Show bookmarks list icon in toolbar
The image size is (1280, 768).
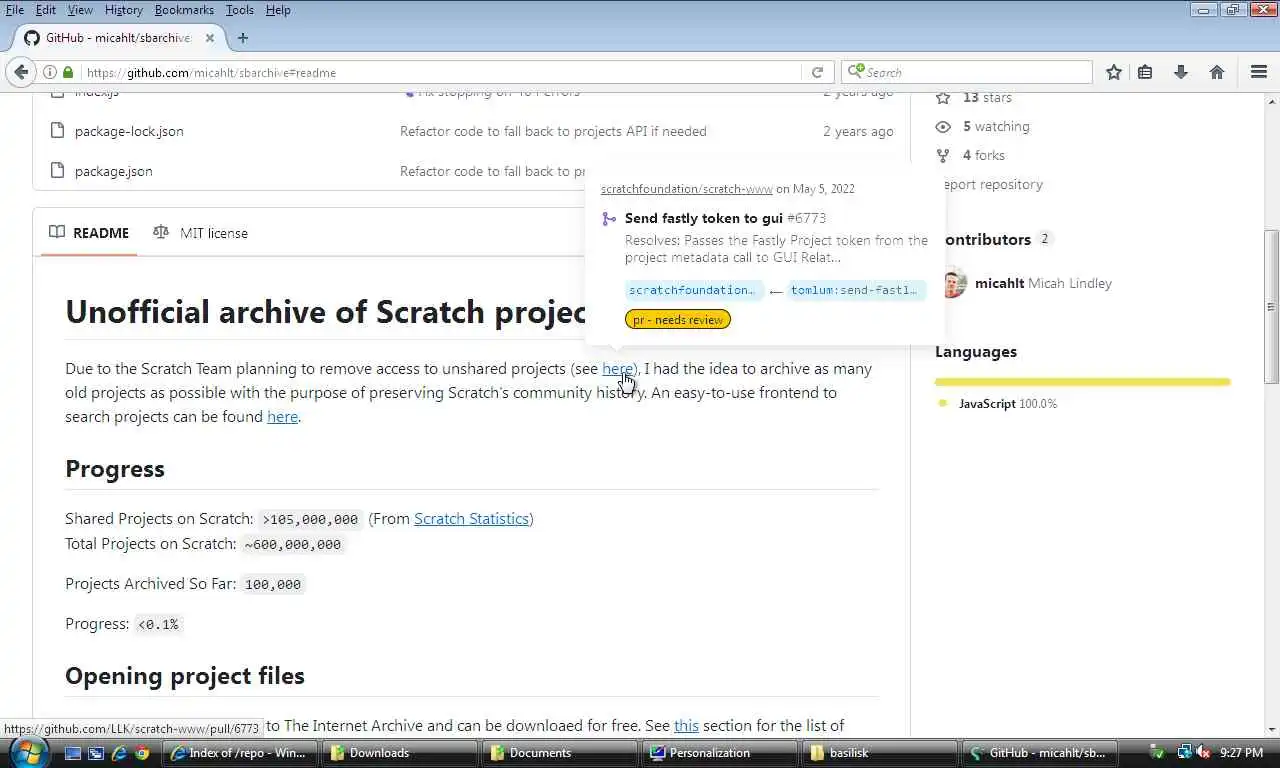pos(1146,72)
